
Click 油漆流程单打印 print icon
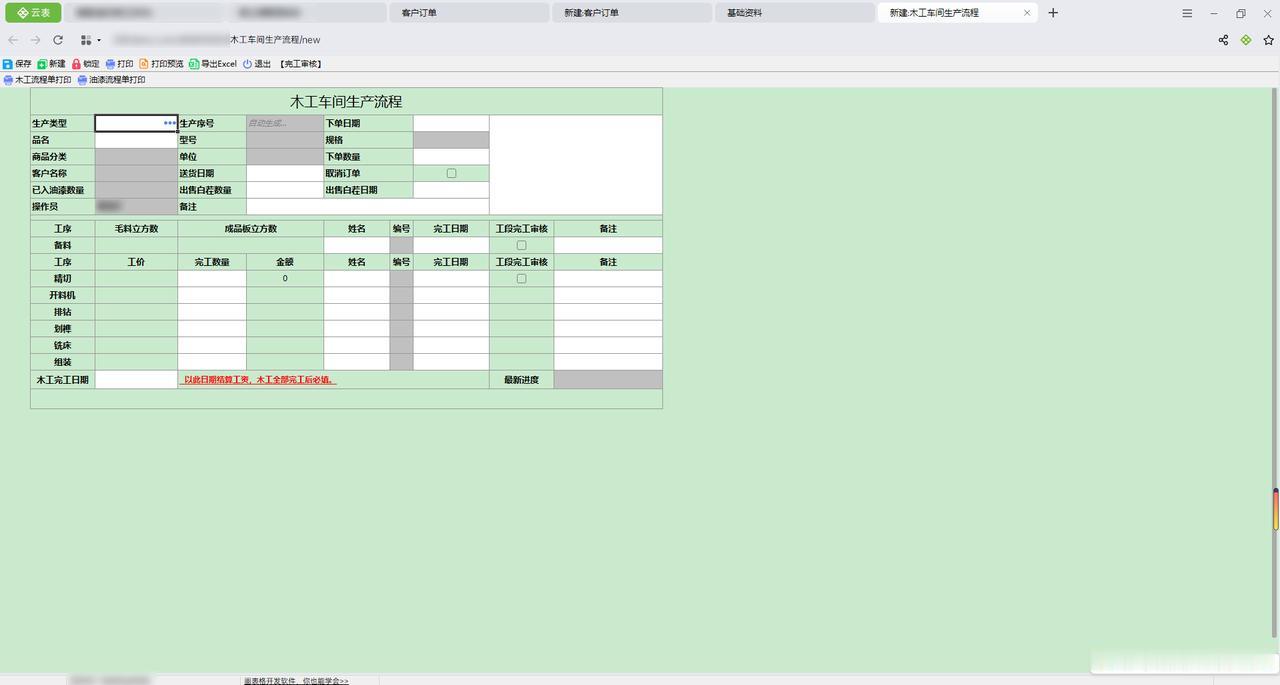click(x=82, y=80)
